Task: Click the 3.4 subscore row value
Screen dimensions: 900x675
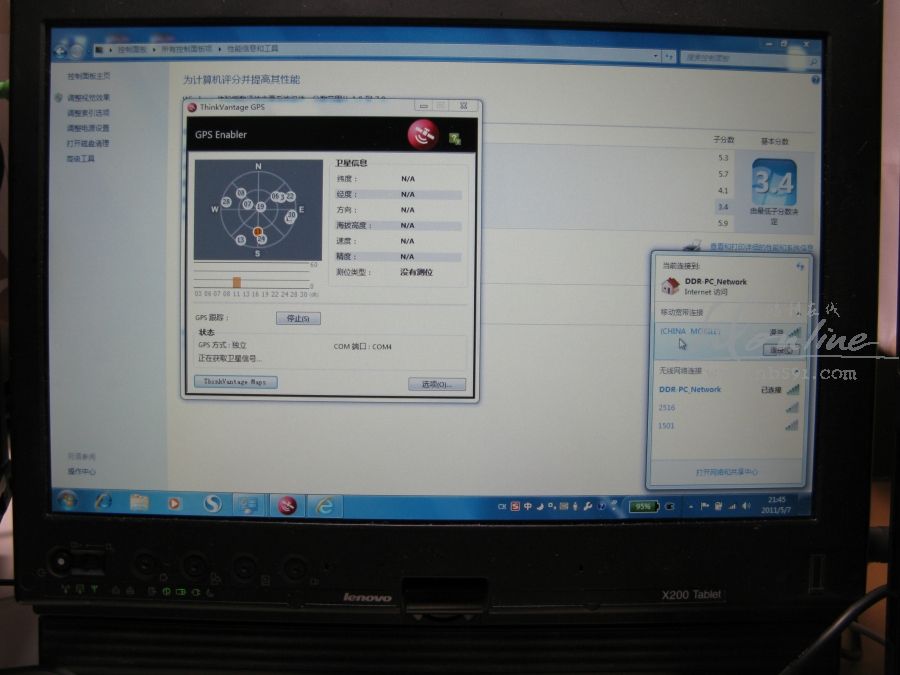Action: (723, 207)
